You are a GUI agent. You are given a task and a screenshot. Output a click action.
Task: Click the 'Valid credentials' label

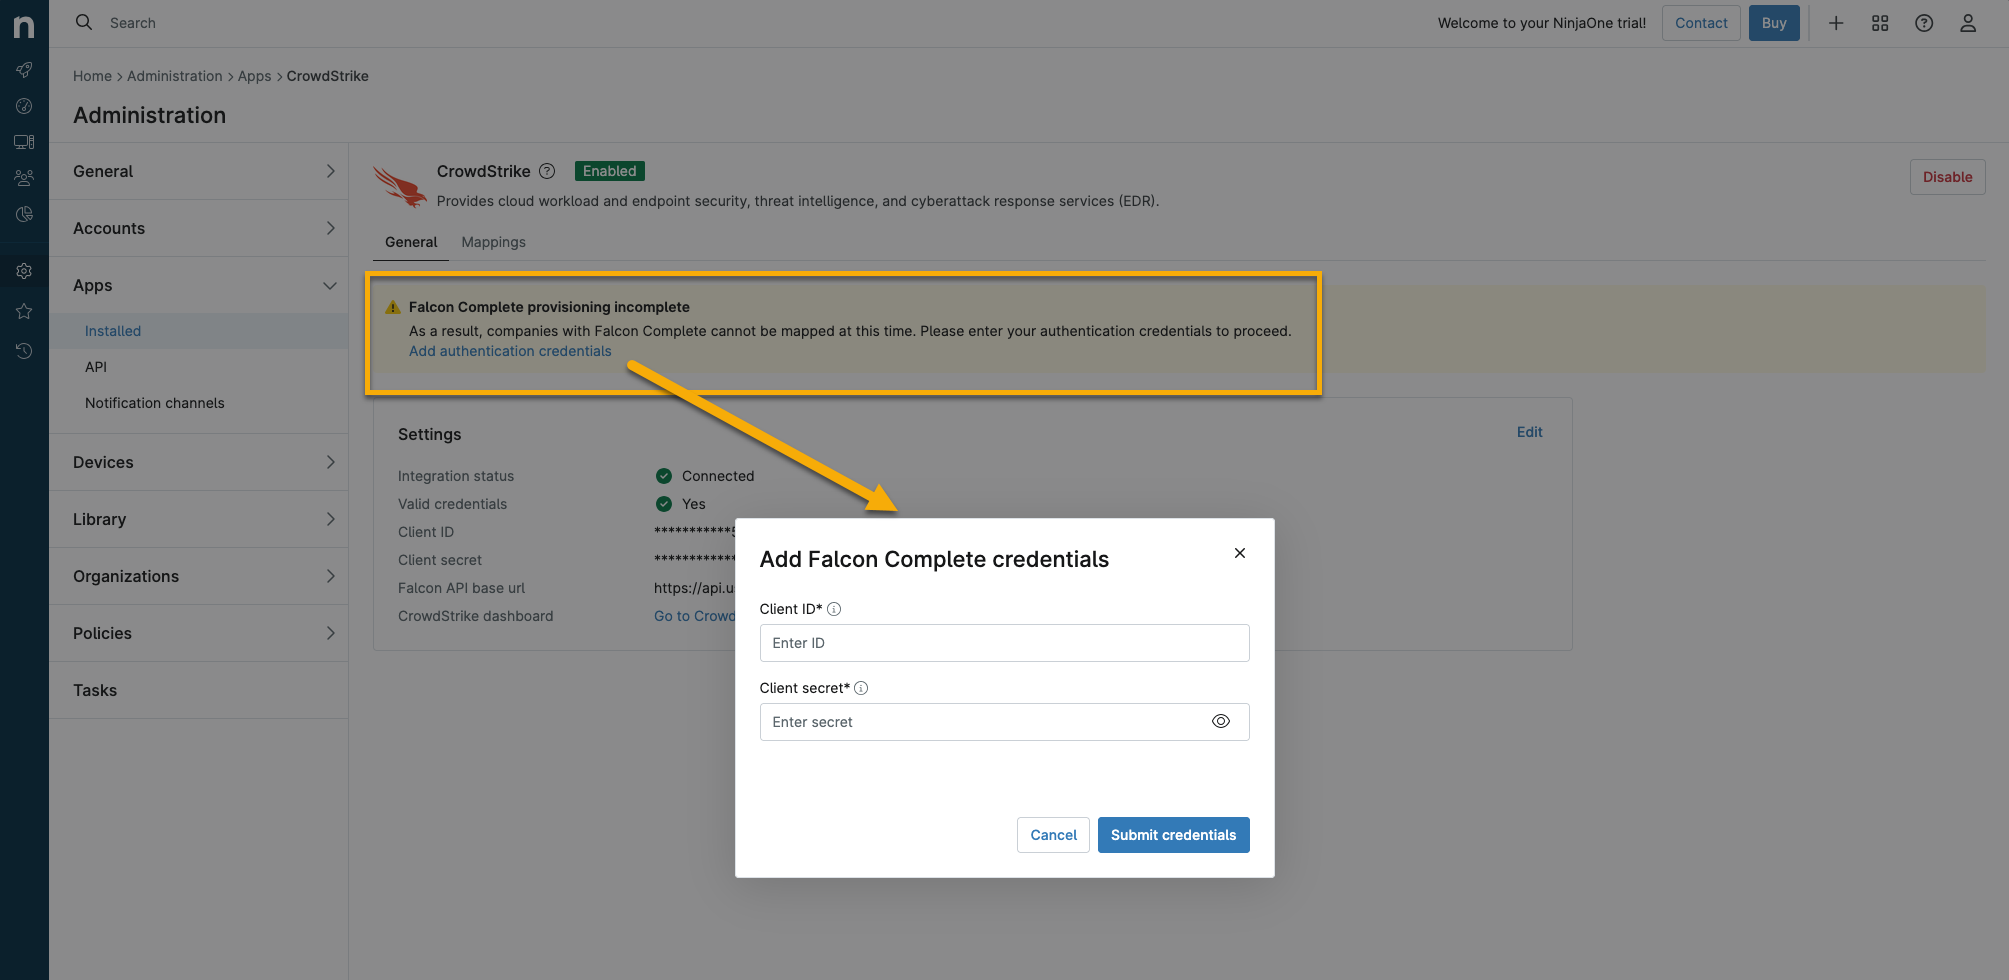452,504
